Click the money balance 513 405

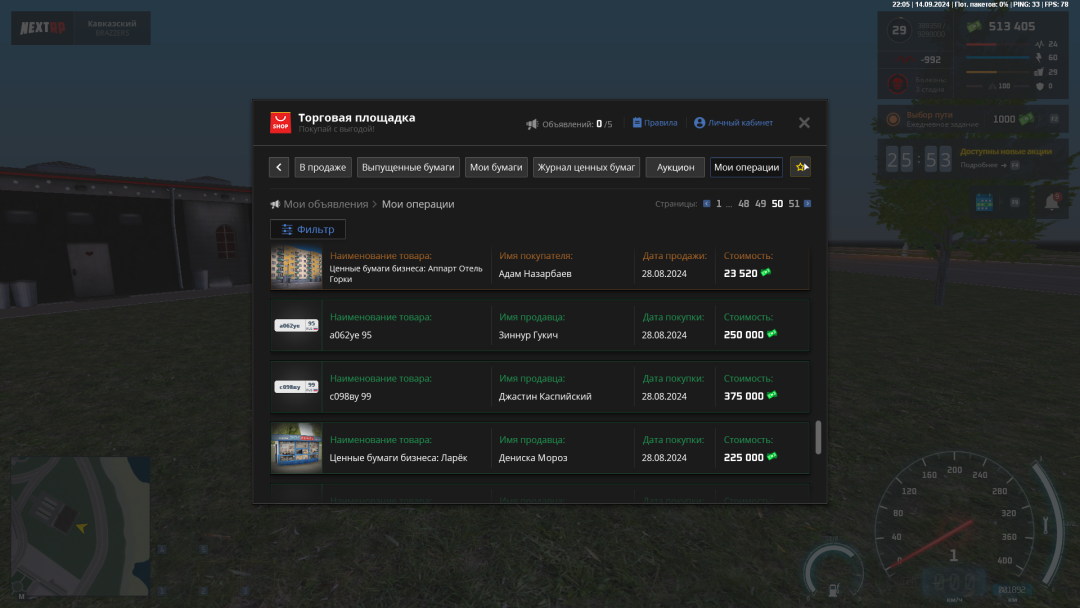coord(1011,26)
